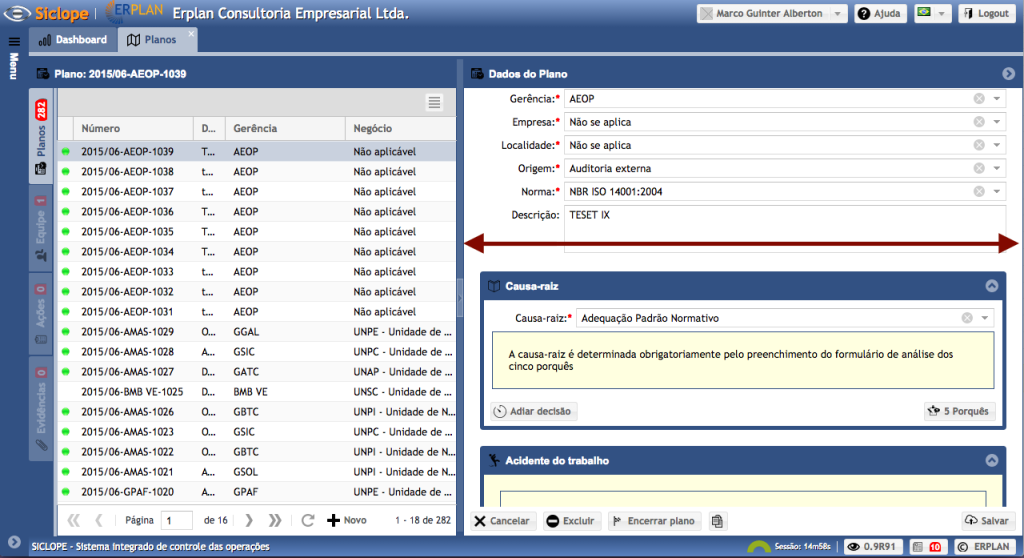Viewport: 1024px width, 558px height.
Task: Clear the Localidade field value
Action: click(979, 145)
